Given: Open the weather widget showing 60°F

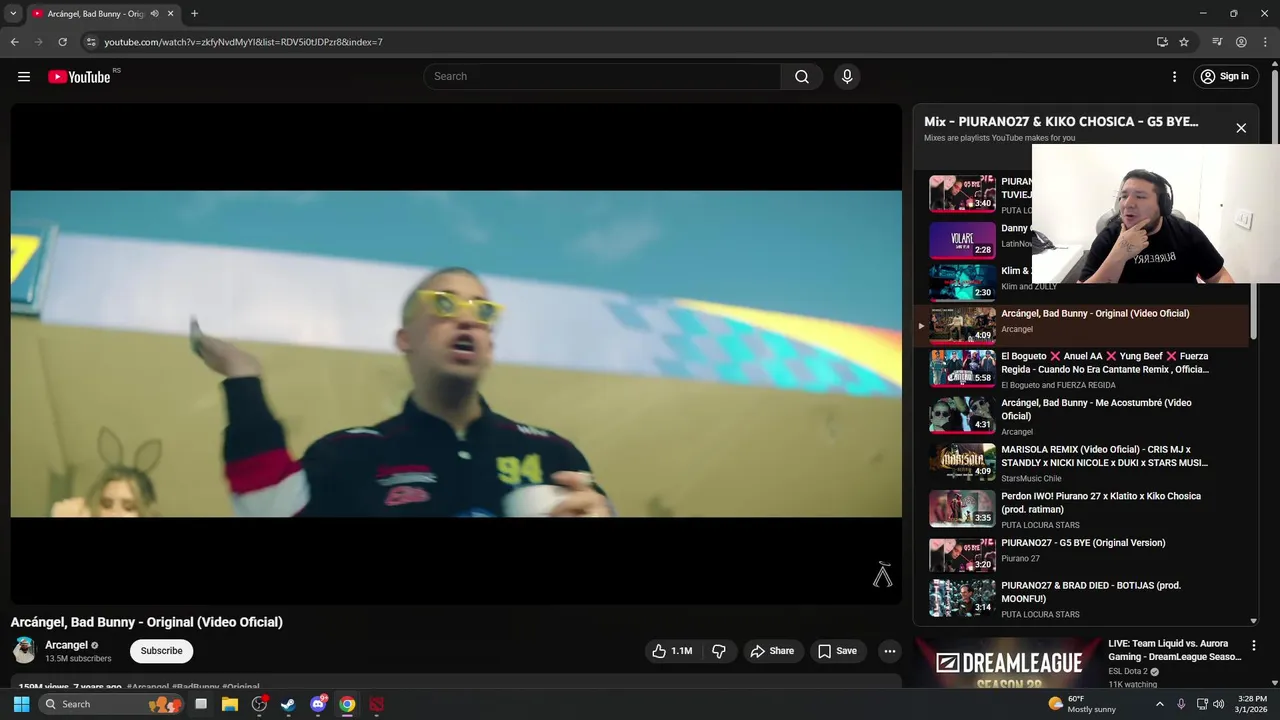Looking at the screenshot, I should tap(1082, 704).
